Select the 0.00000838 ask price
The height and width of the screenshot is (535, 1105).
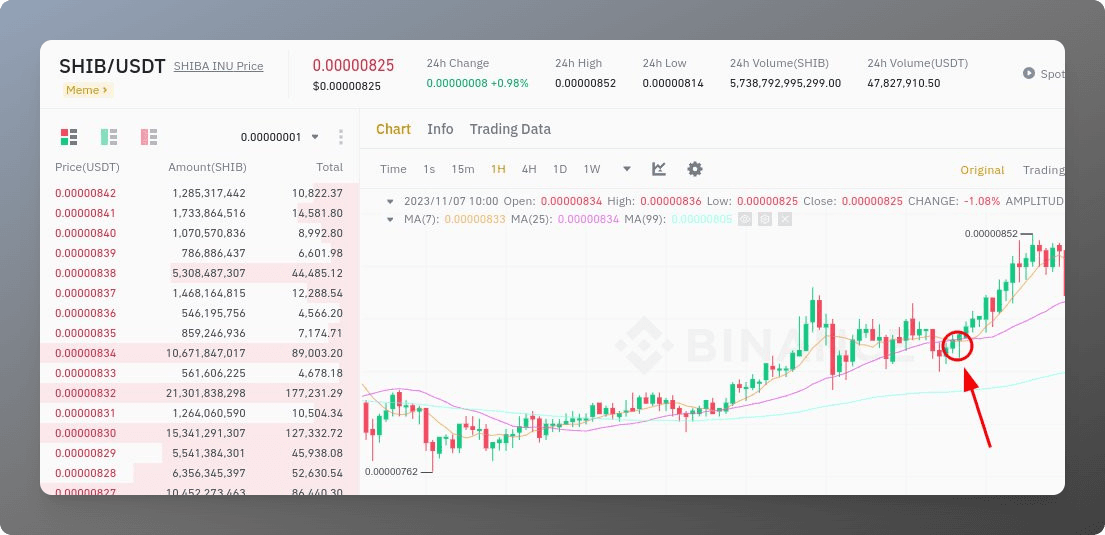(x=85, y=273)
